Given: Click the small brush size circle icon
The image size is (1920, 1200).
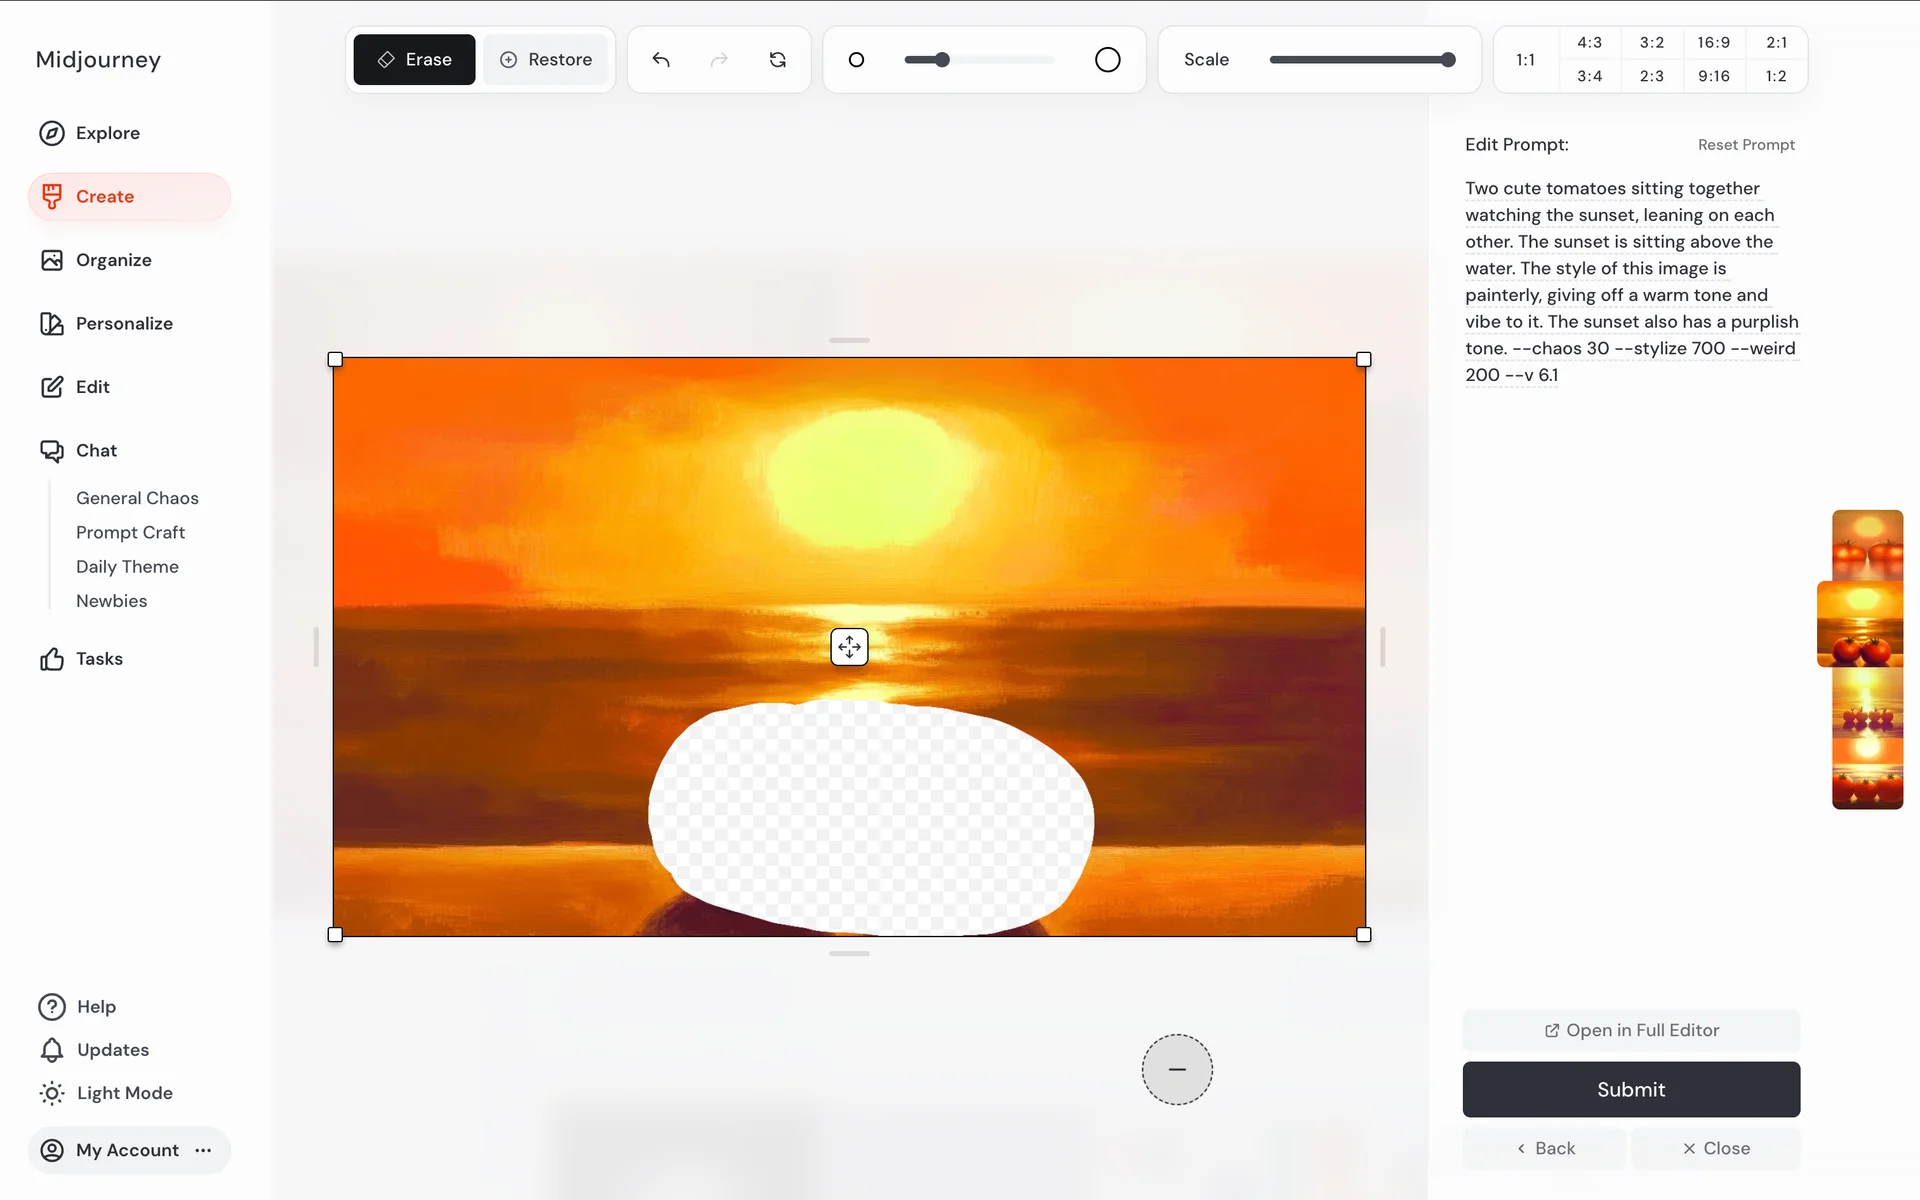Looking at the screenshot, I should 856,60.
